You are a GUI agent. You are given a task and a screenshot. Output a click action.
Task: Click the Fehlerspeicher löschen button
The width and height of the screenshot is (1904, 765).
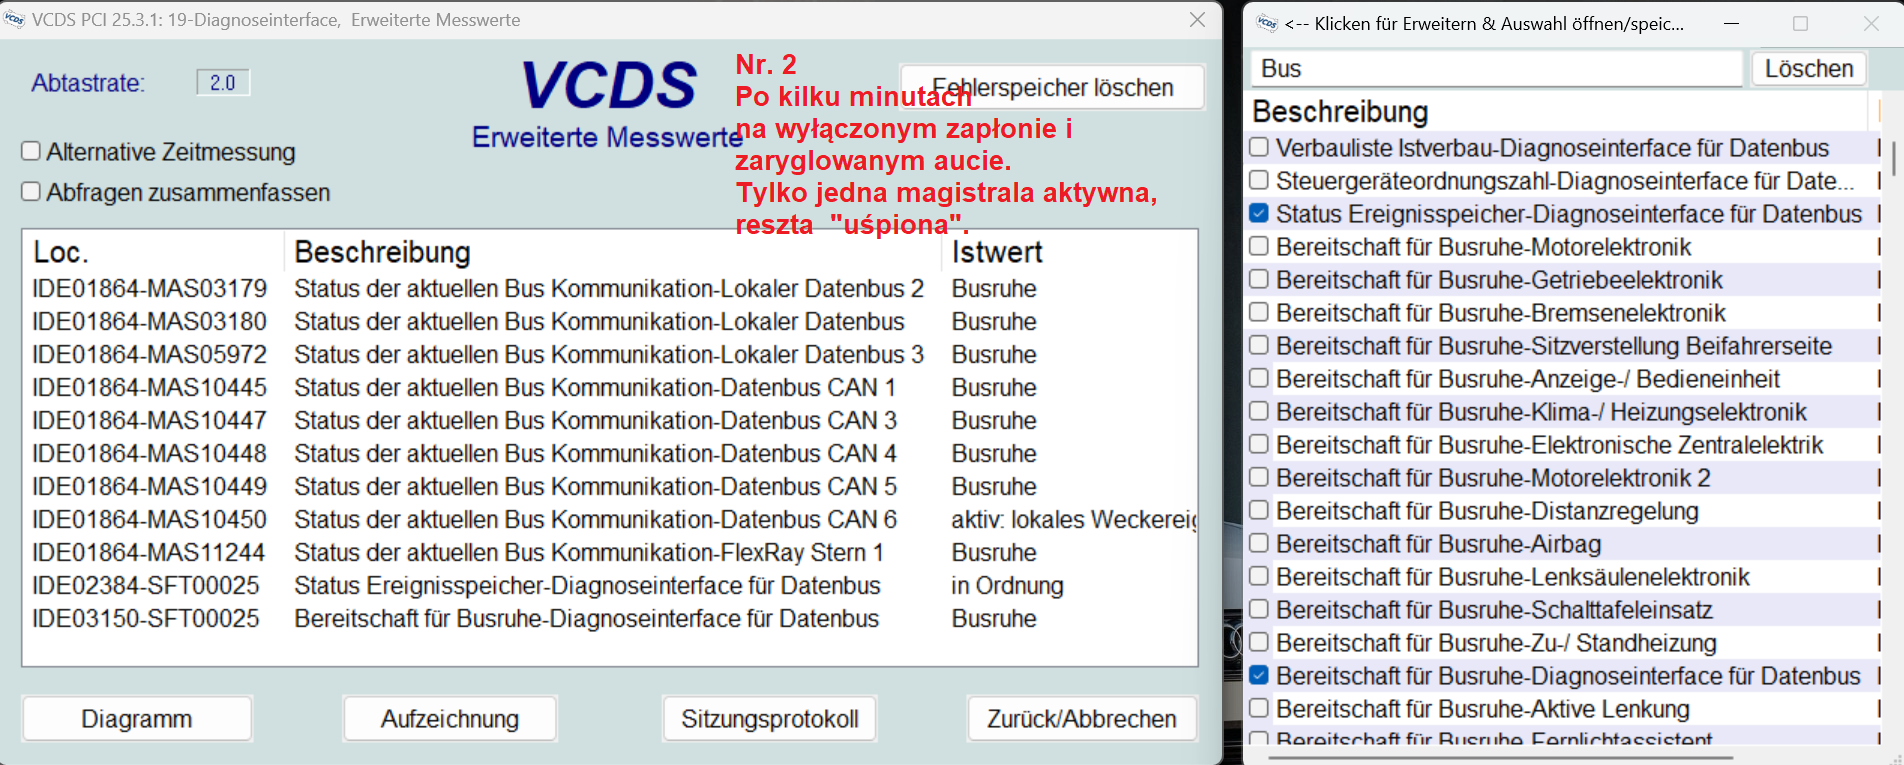pos(1052,87)
